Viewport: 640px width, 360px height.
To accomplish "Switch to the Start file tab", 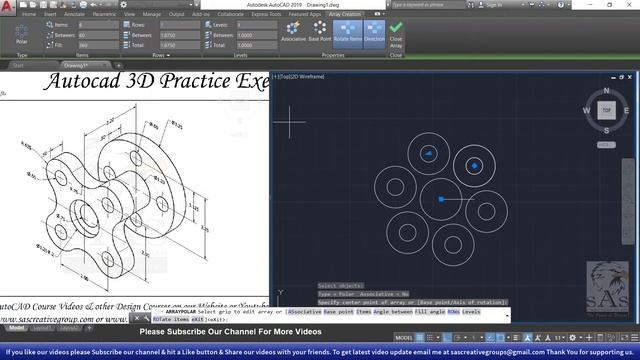I will click(18, 65).
